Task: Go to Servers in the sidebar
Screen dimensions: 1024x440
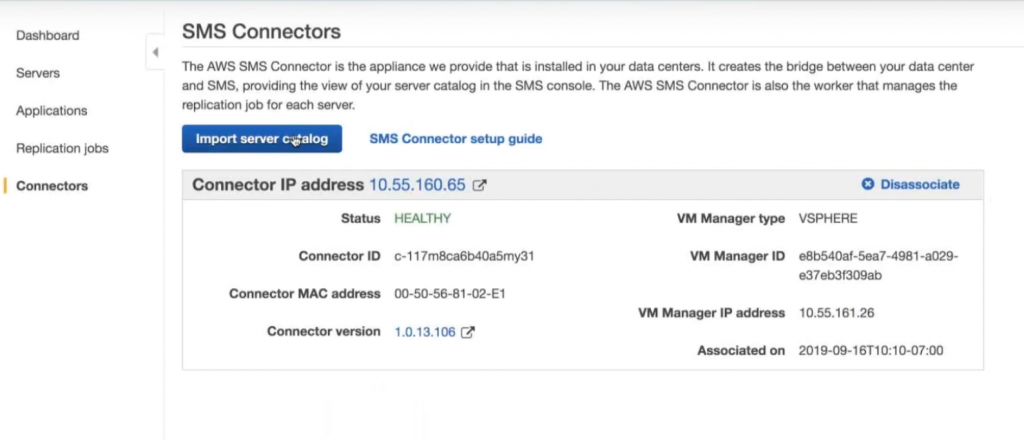Action: [x=38, y=73]
